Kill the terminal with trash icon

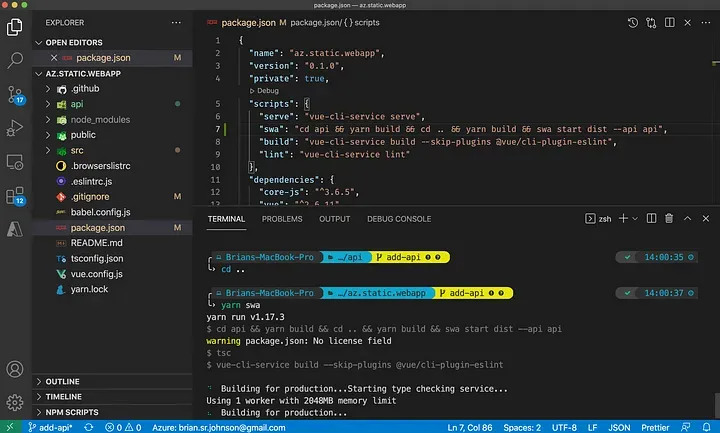tap(669, 219)
